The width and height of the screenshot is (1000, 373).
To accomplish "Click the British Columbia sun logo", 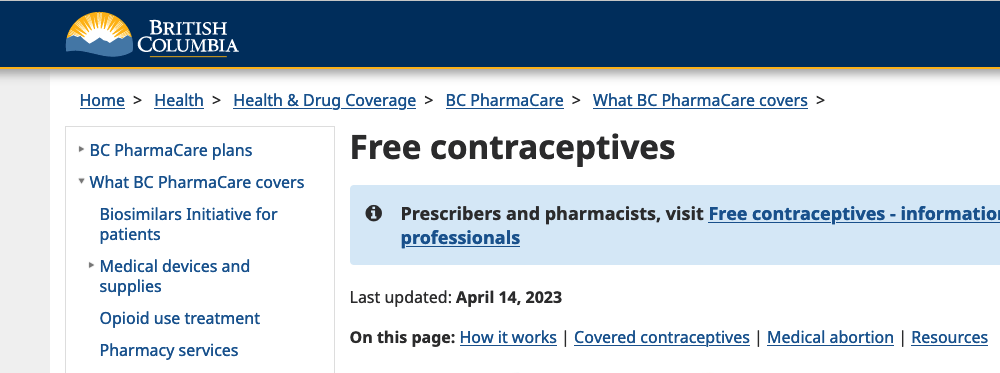I will click(99, 34).
